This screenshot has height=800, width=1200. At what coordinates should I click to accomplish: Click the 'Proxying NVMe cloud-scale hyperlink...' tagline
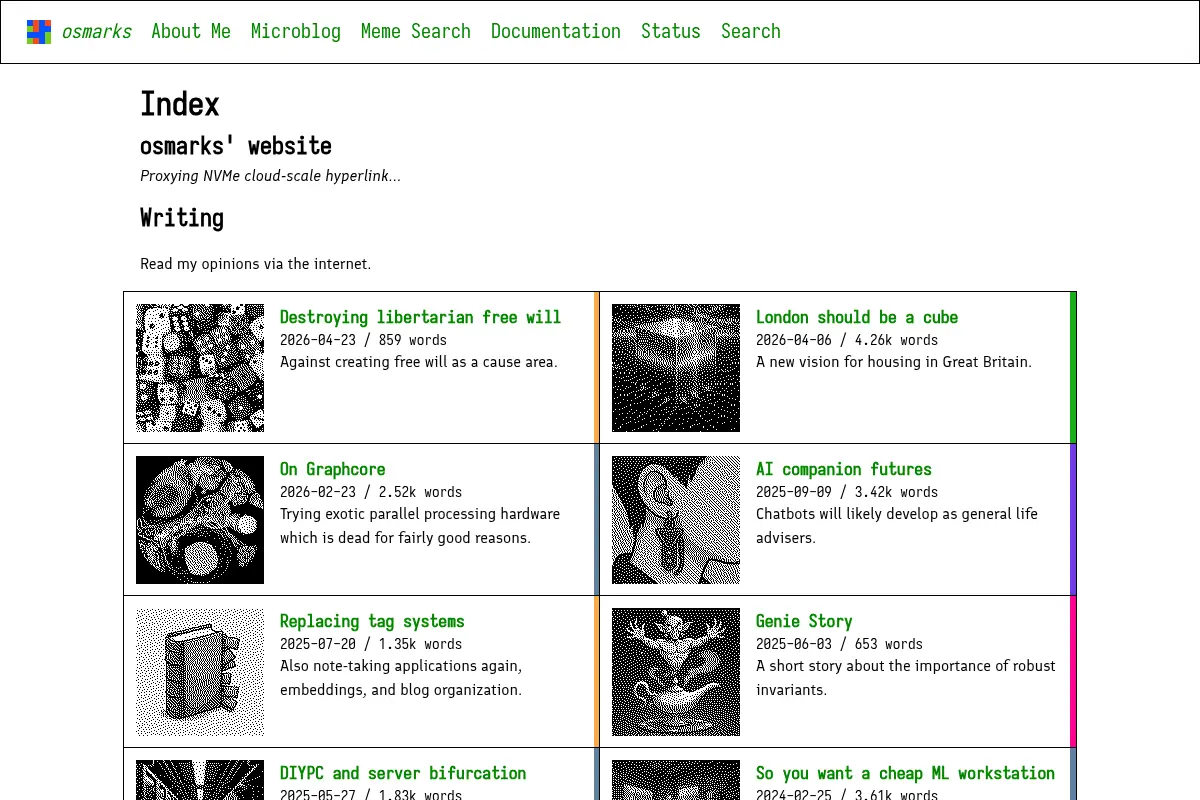point(270,176)
